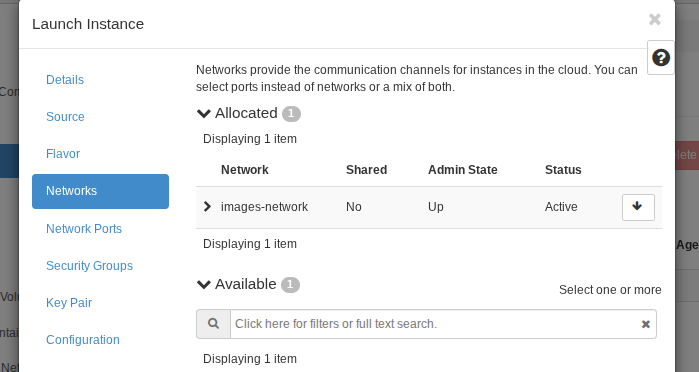Switch to the Configuration step
Viewport: 699px width, 372px height.
tap(82, 340)
